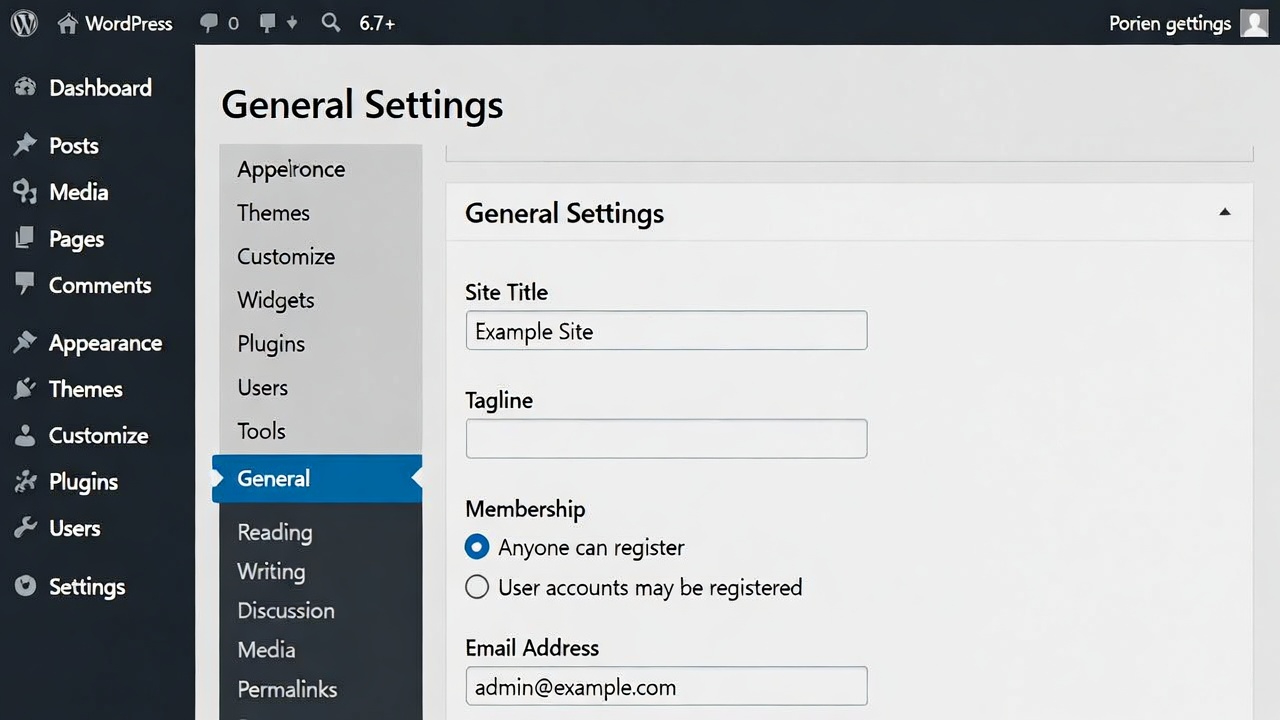Screen dimensions: 1280x720
Task: Click the Email Address input field
Action: tap(666, 687)
